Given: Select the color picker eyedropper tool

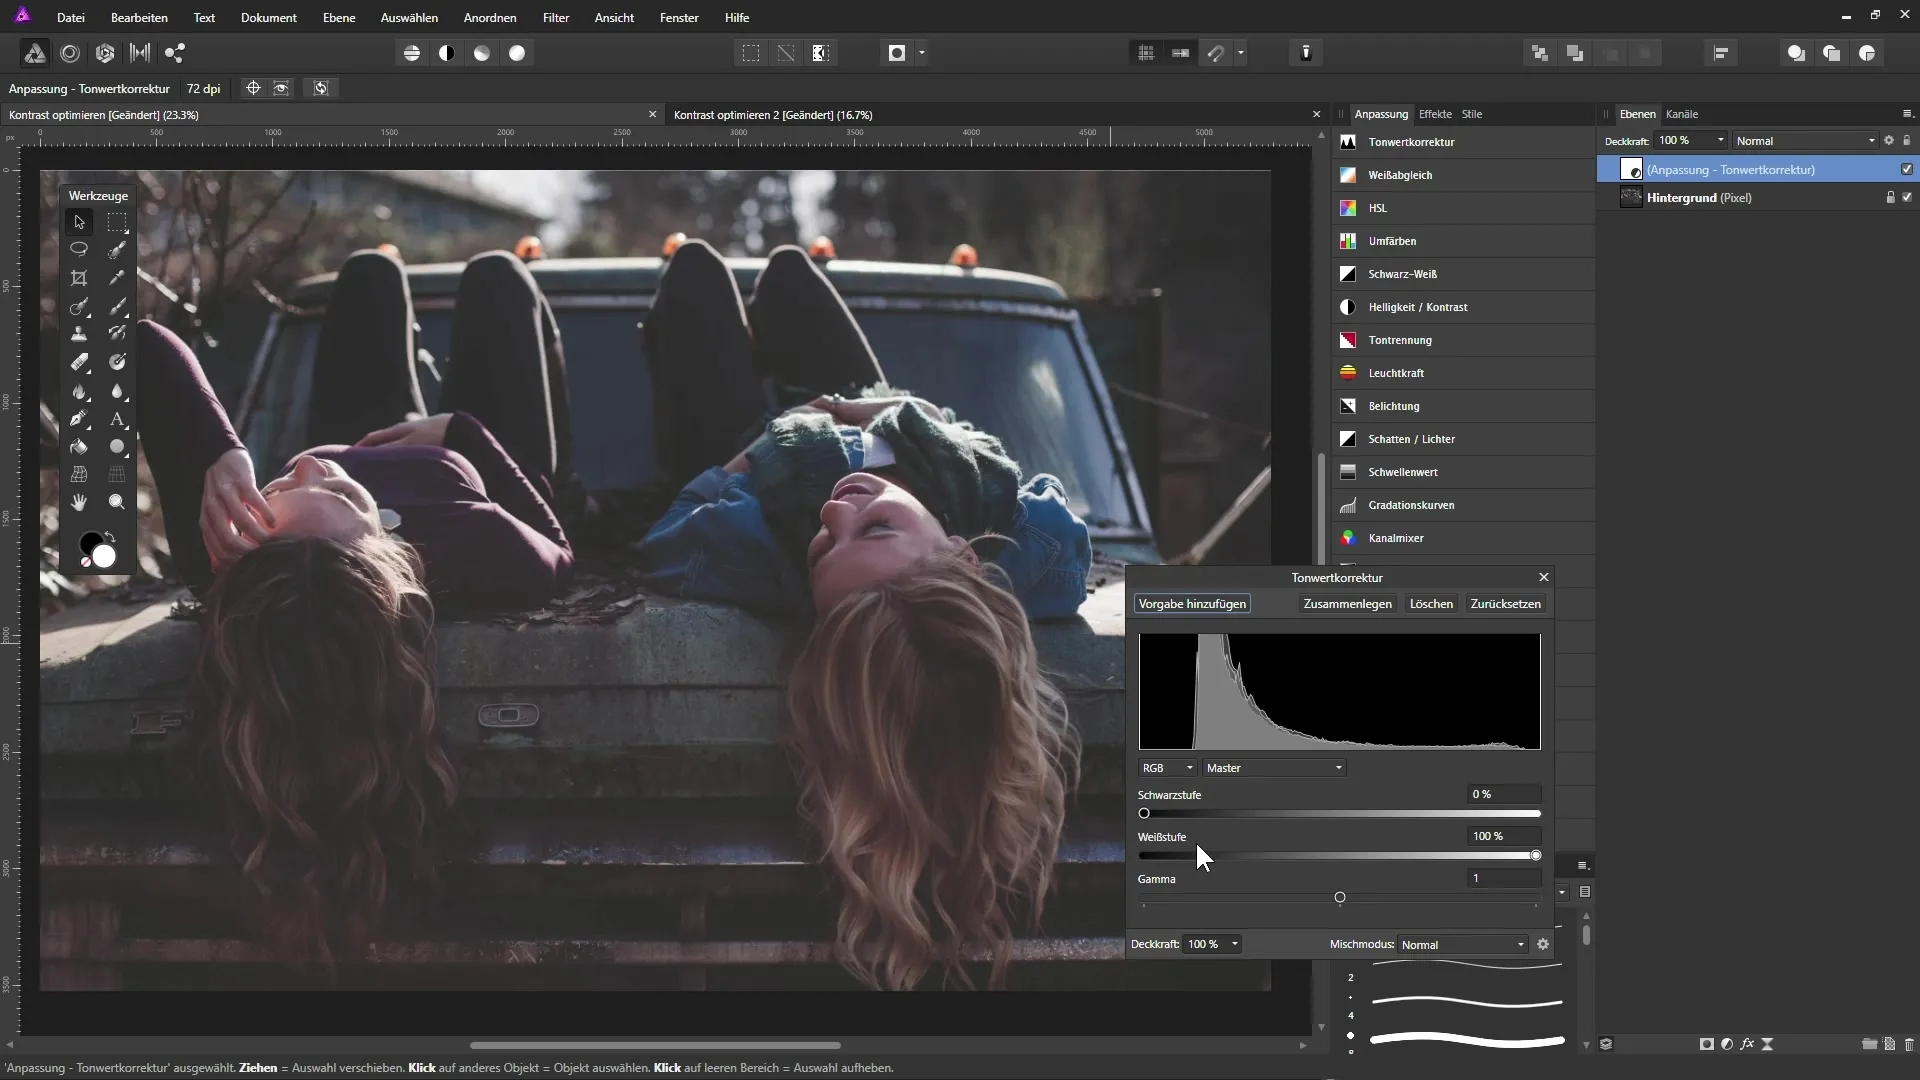Looking at the screenshot, I should point(117,278).
